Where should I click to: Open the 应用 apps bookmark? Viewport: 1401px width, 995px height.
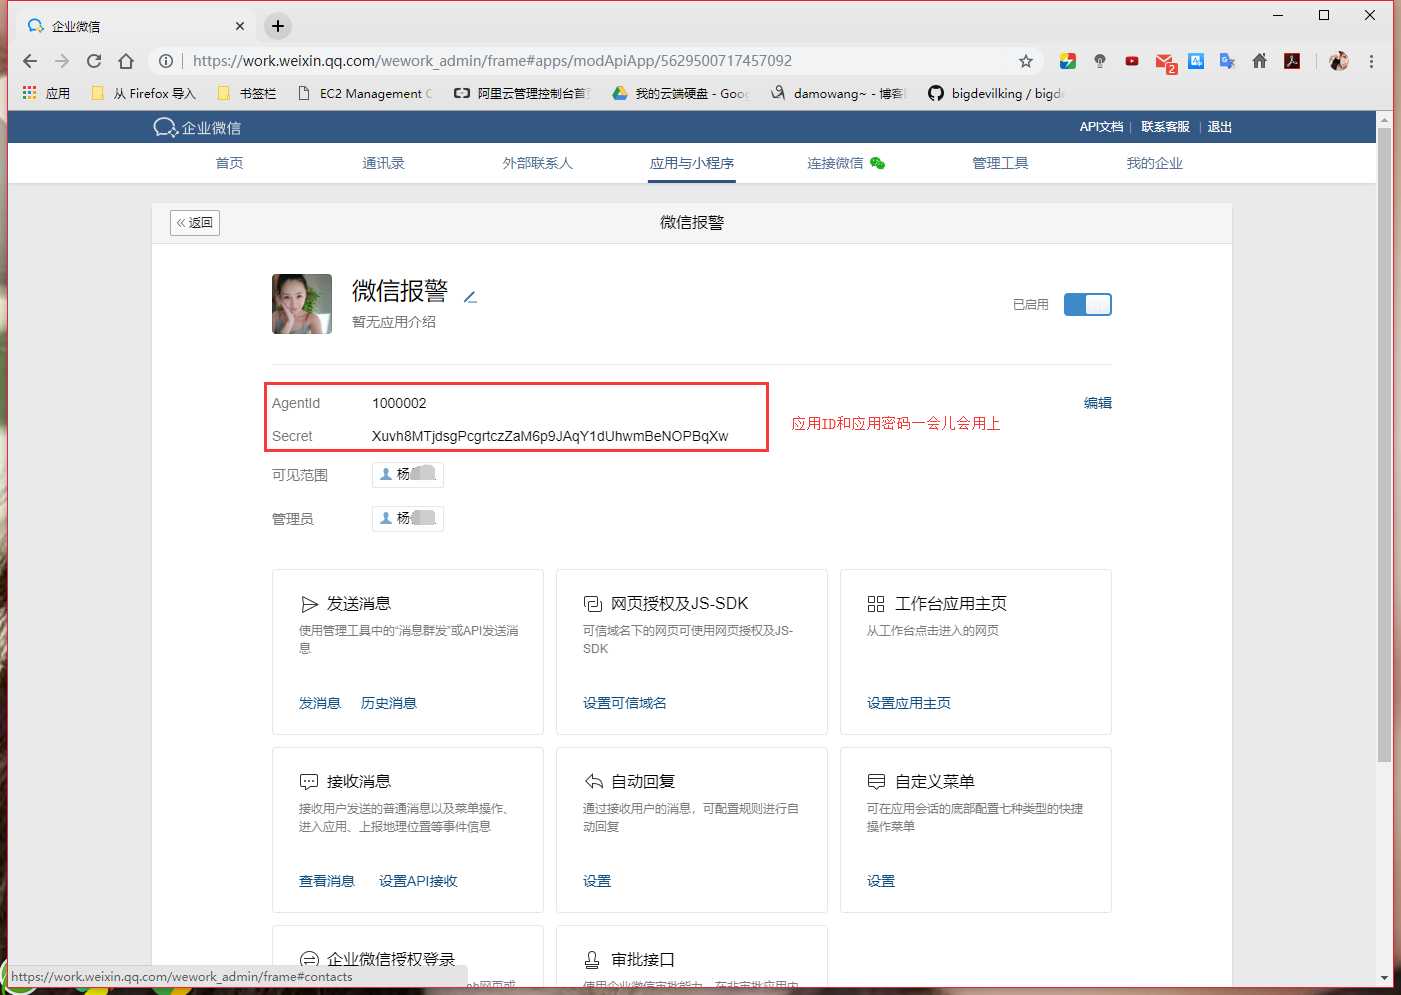point(46,93)
